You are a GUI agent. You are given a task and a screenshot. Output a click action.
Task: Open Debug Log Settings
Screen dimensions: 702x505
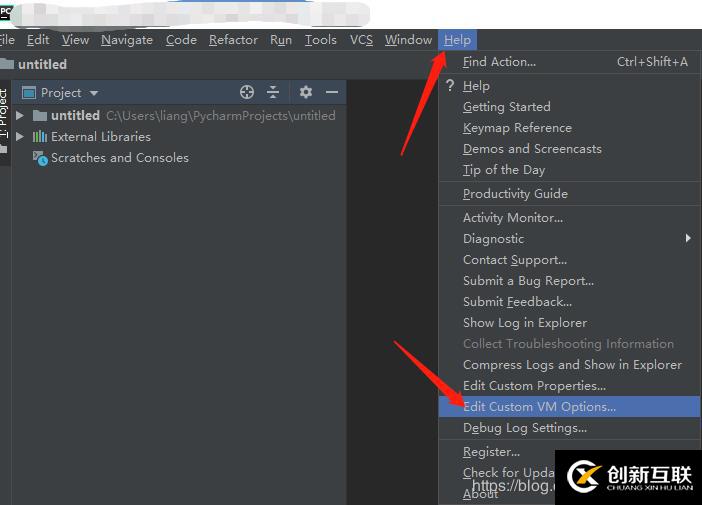point(569,428)
